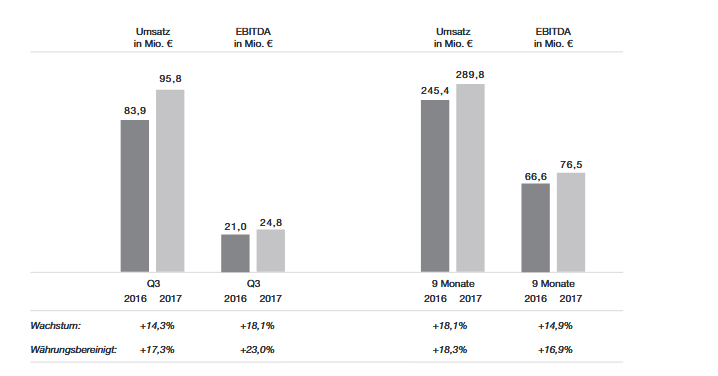This screenshot has height=376, width=718.
Task: Click the +14,9% growth value
Action: 555,326
